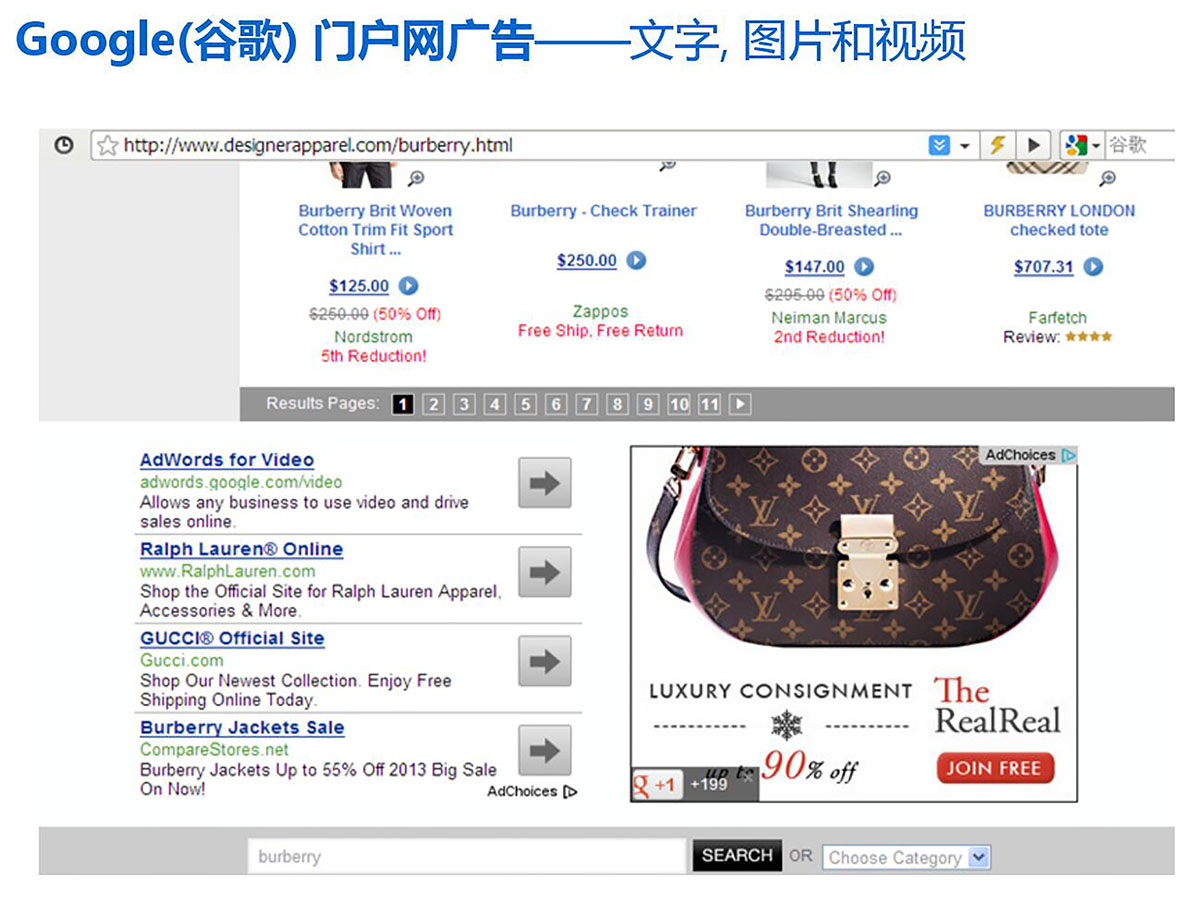Click the Google +1 button

coord(656,785)
